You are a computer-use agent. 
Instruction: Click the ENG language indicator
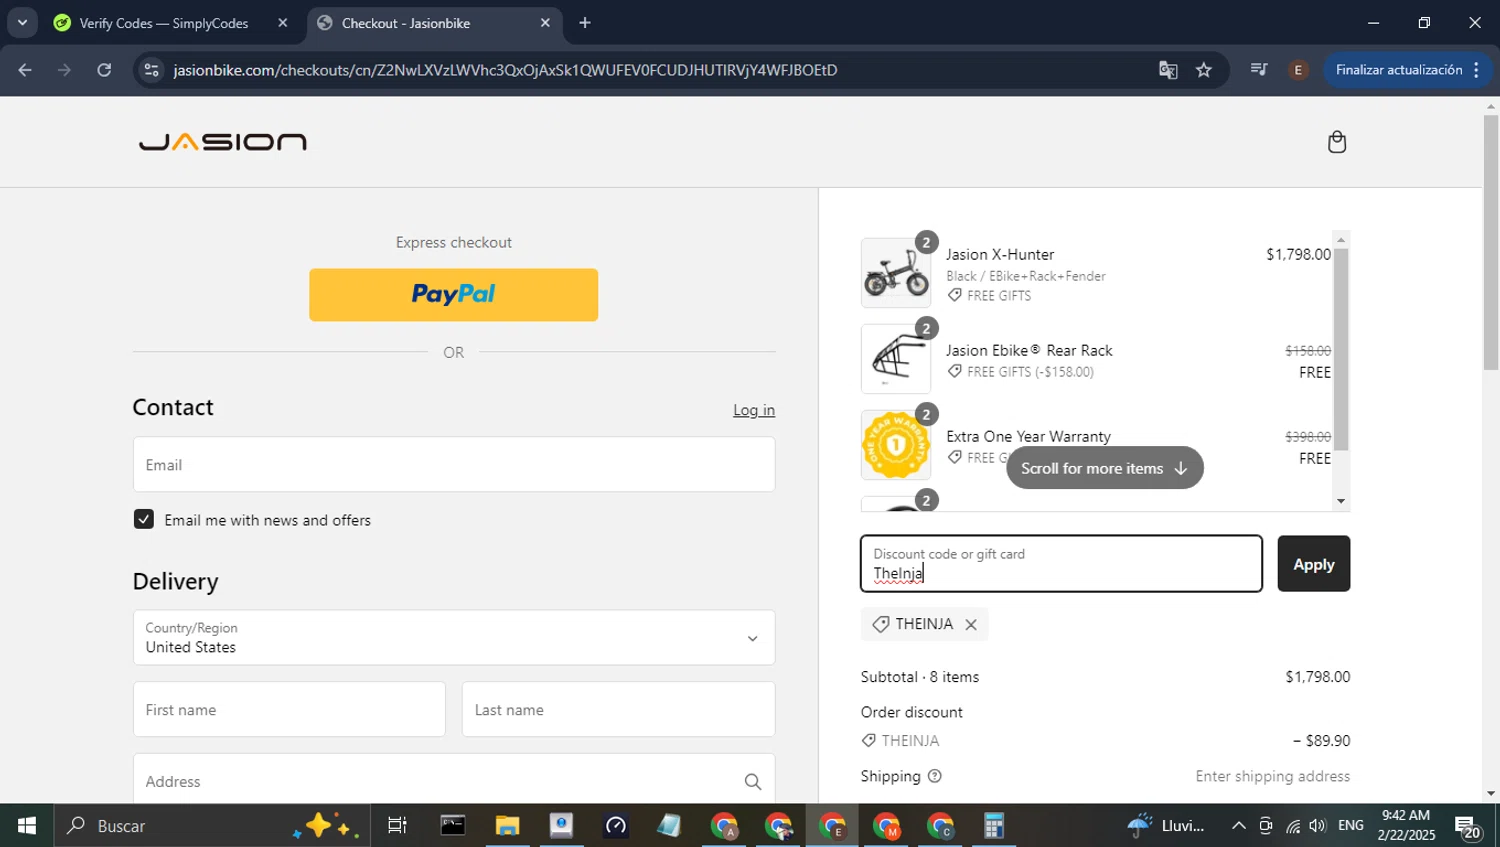coord(1351,826)
